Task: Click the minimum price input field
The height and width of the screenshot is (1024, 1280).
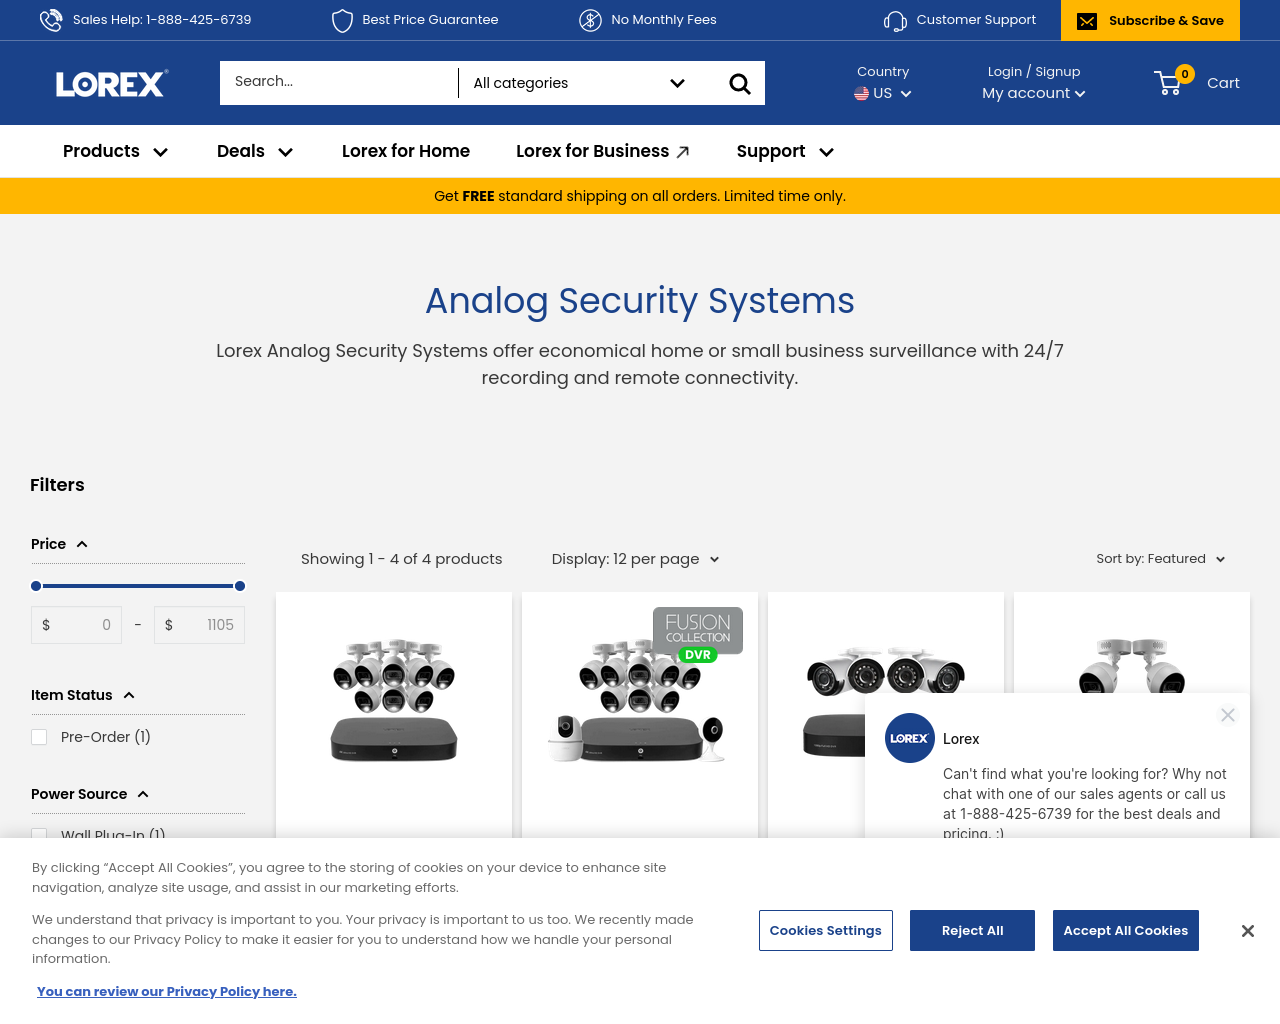Action: point(77,625)
